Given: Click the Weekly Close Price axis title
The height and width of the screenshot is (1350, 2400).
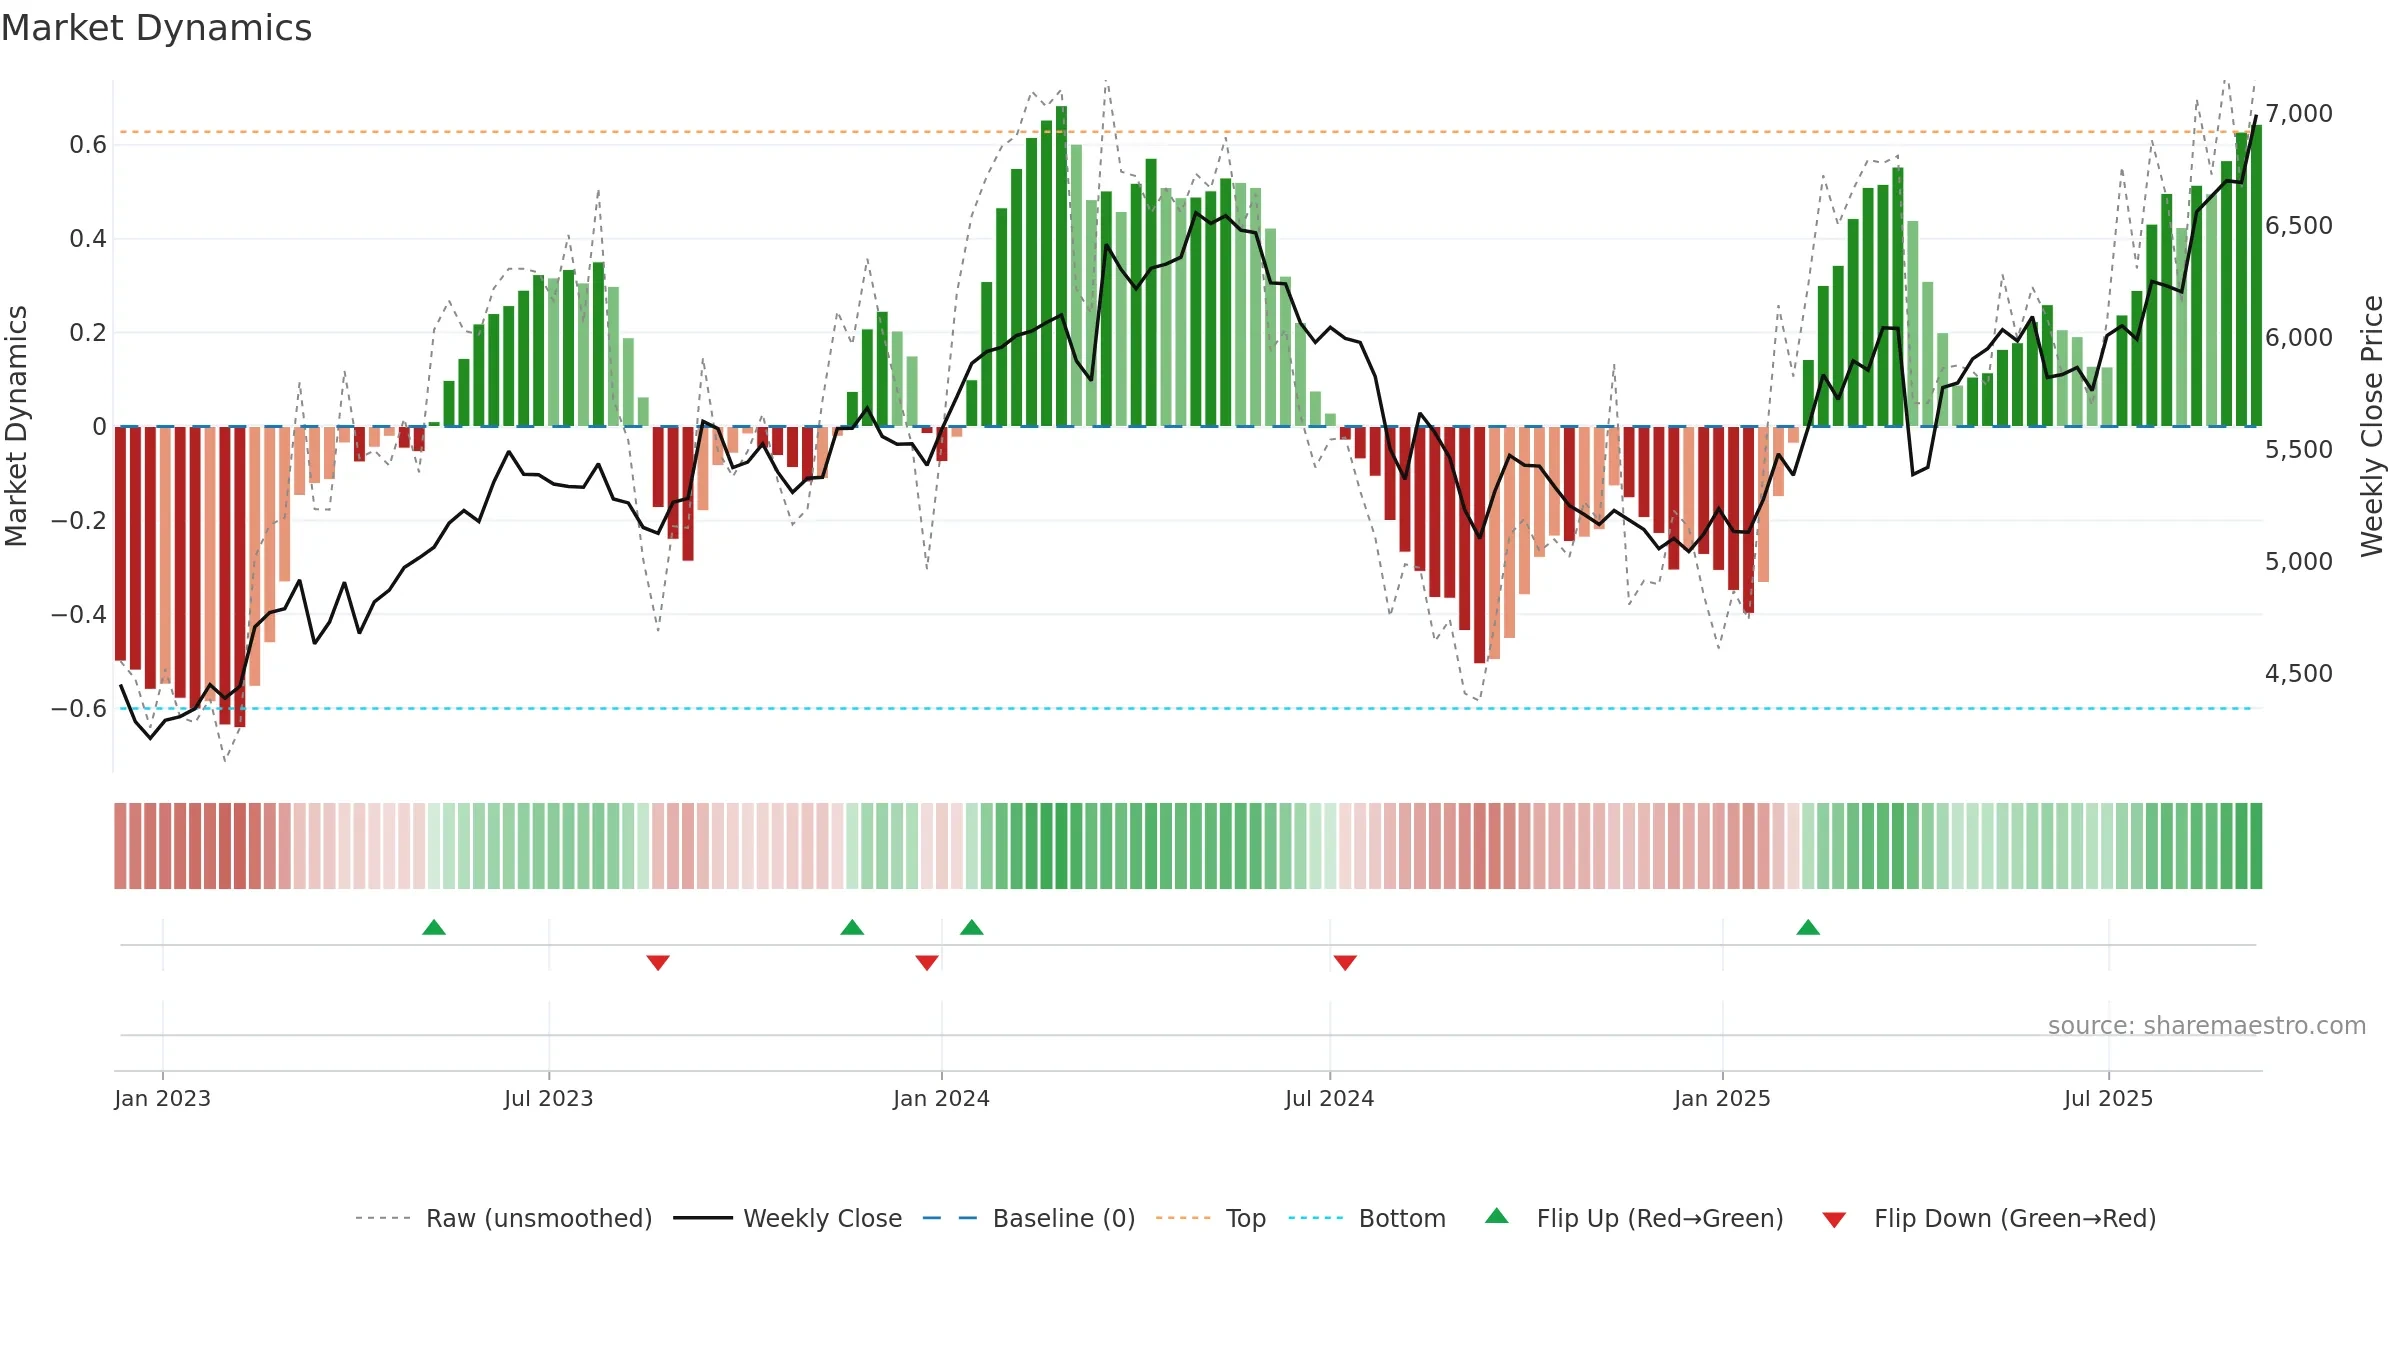Looking at the screenshot, I should [2372, 426].
